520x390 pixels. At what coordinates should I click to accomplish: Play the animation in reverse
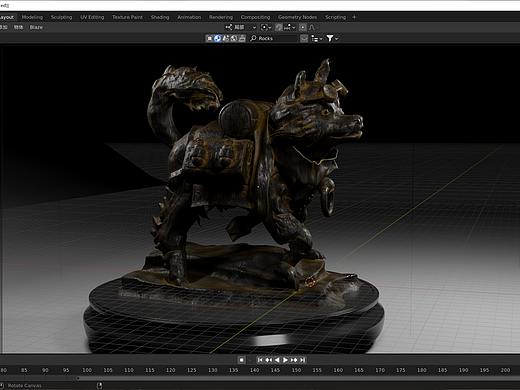pos(277,360)
